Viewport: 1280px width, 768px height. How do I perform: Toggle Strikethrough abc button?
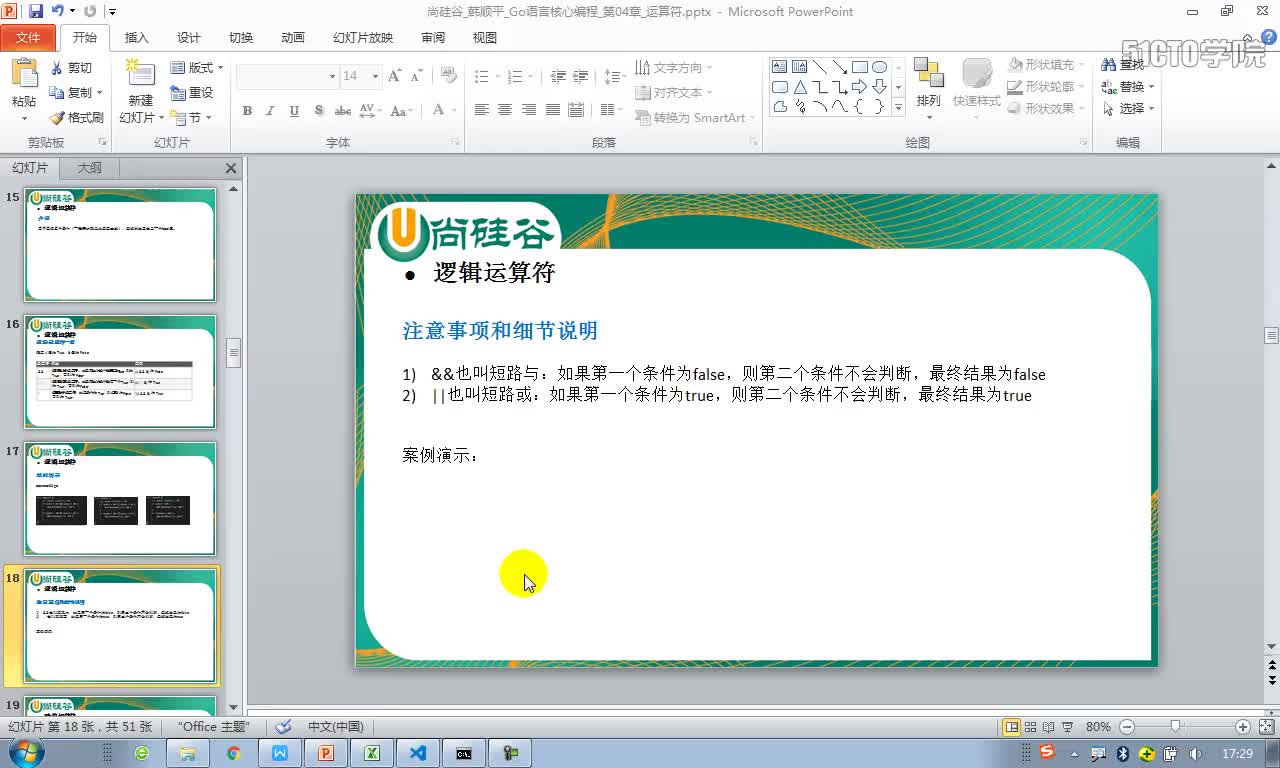click(343, 110)
